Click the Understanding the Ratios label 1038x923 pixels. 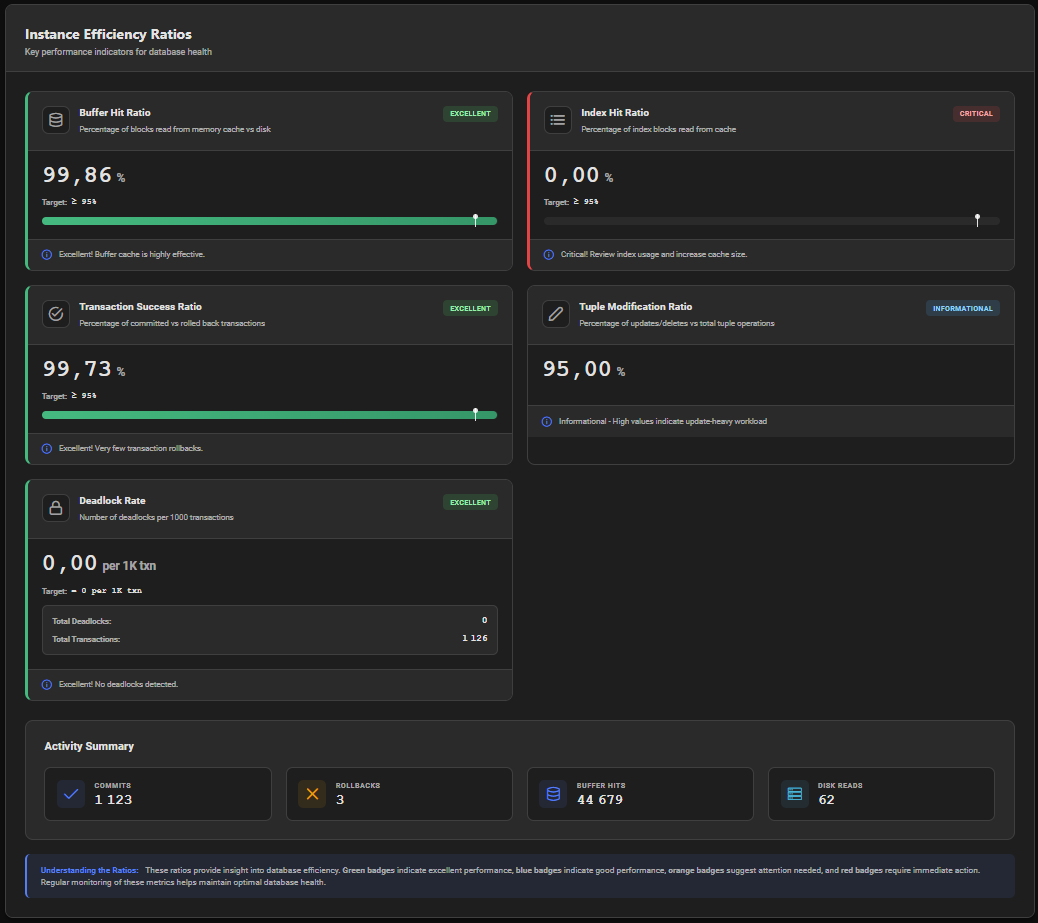click(89, 871)
